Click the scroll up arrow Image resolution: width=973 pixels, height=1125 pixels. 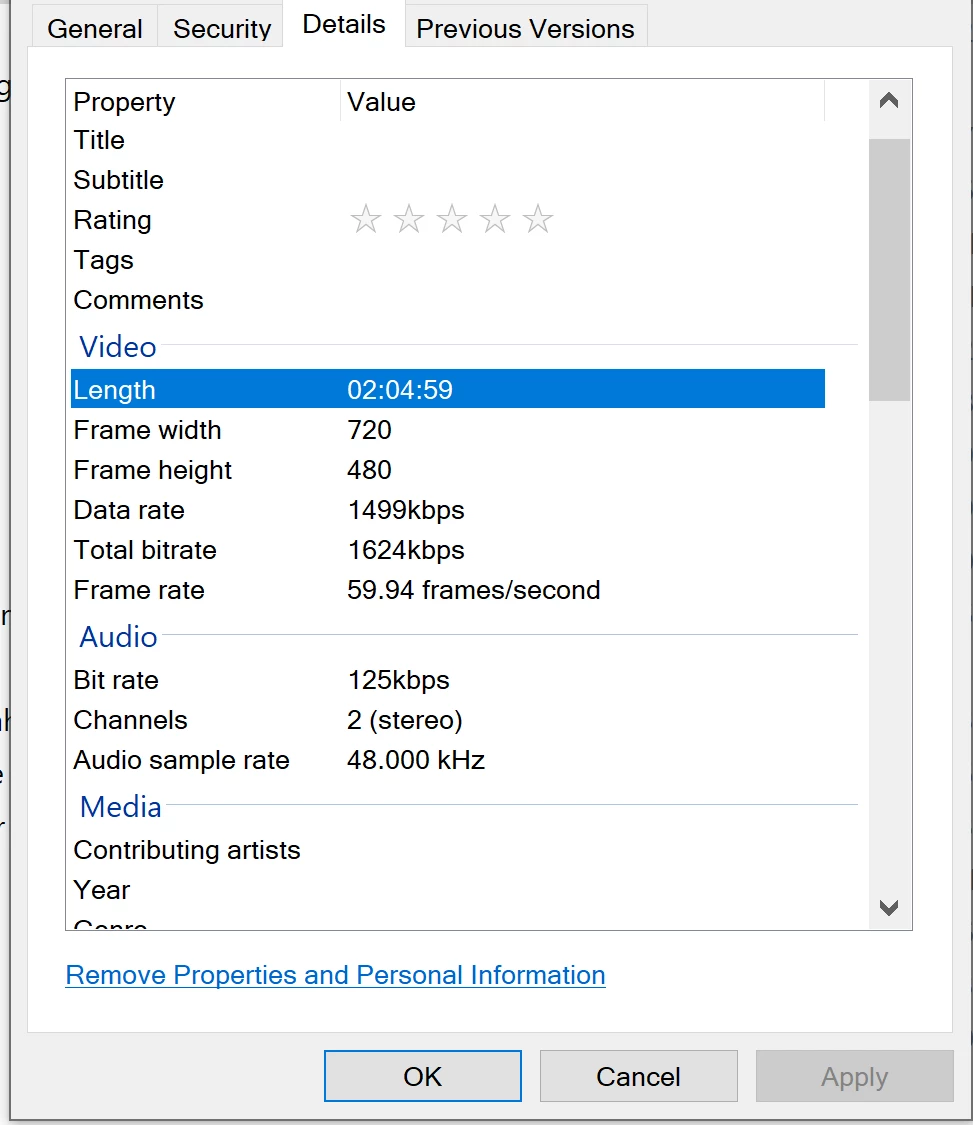pos(889,100)
